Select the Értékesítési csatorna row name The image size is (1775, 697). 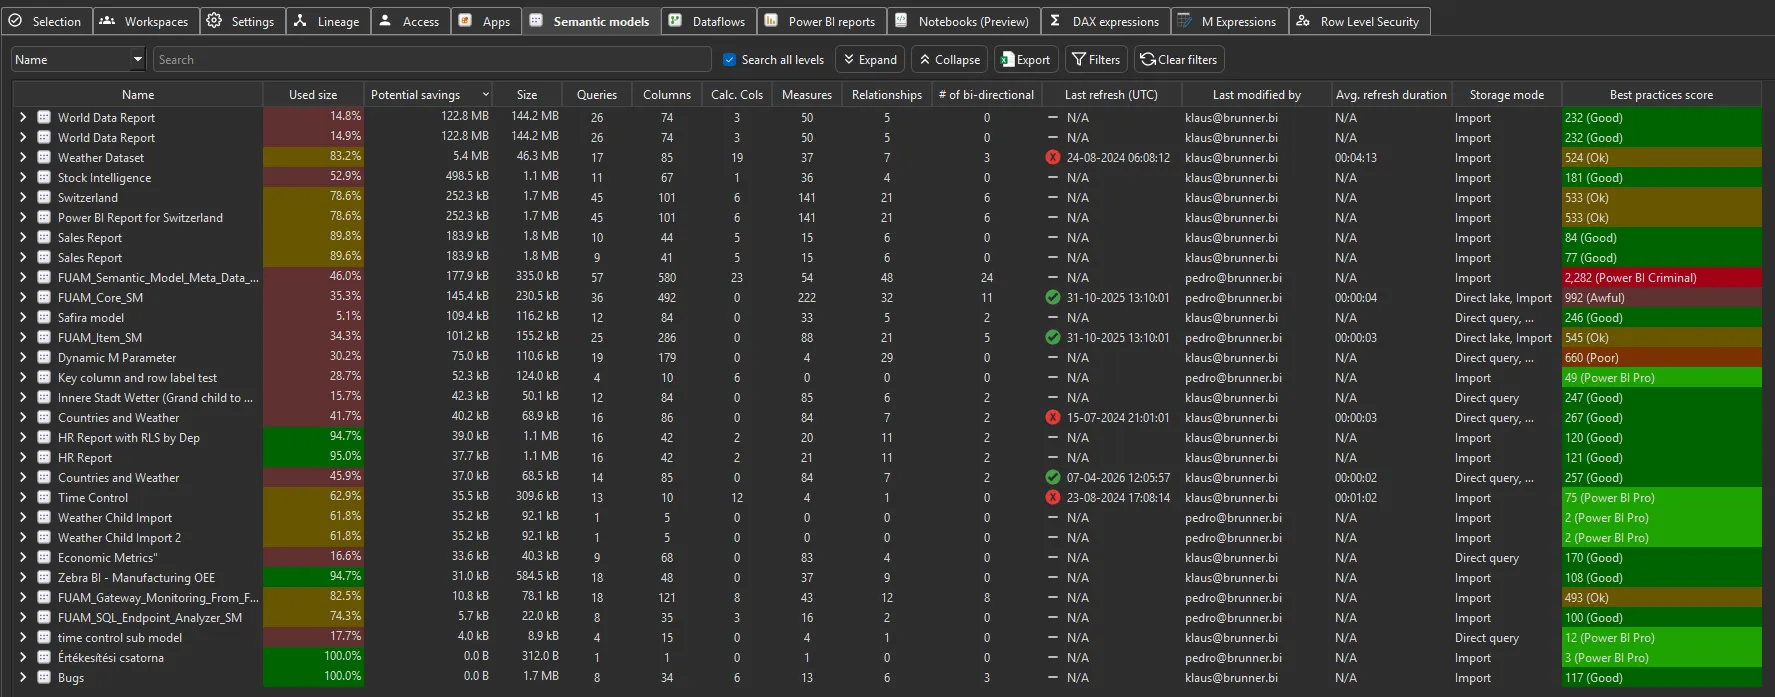pyautogui.click(x=111, y=658)
